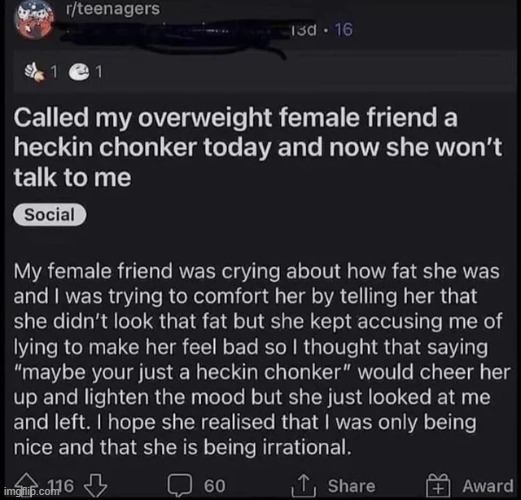This screenshot has height=500, width=521.
Task: Select the post body text paragraph
Action: [x=262, y=359]
